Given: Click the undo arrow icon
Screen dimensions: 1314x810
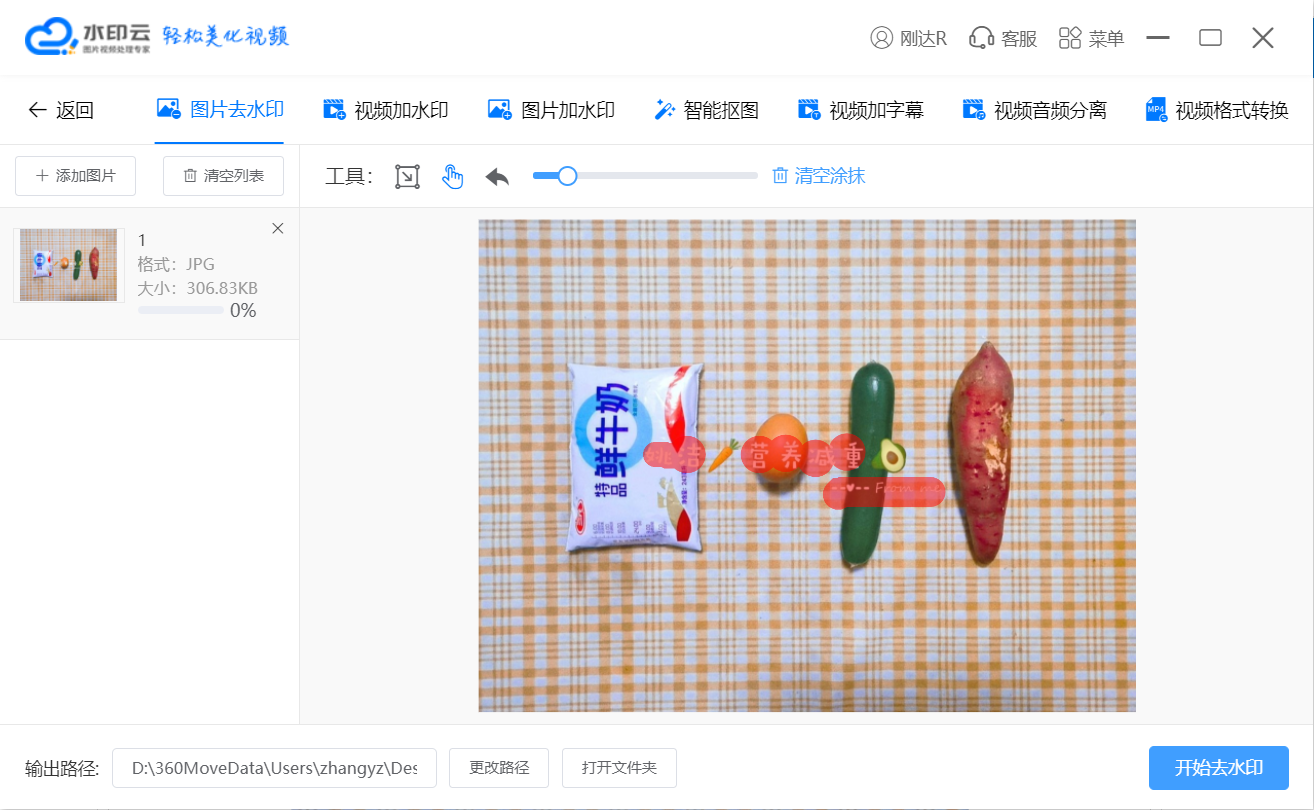Looking at the screenshot, I should point(497,177).
